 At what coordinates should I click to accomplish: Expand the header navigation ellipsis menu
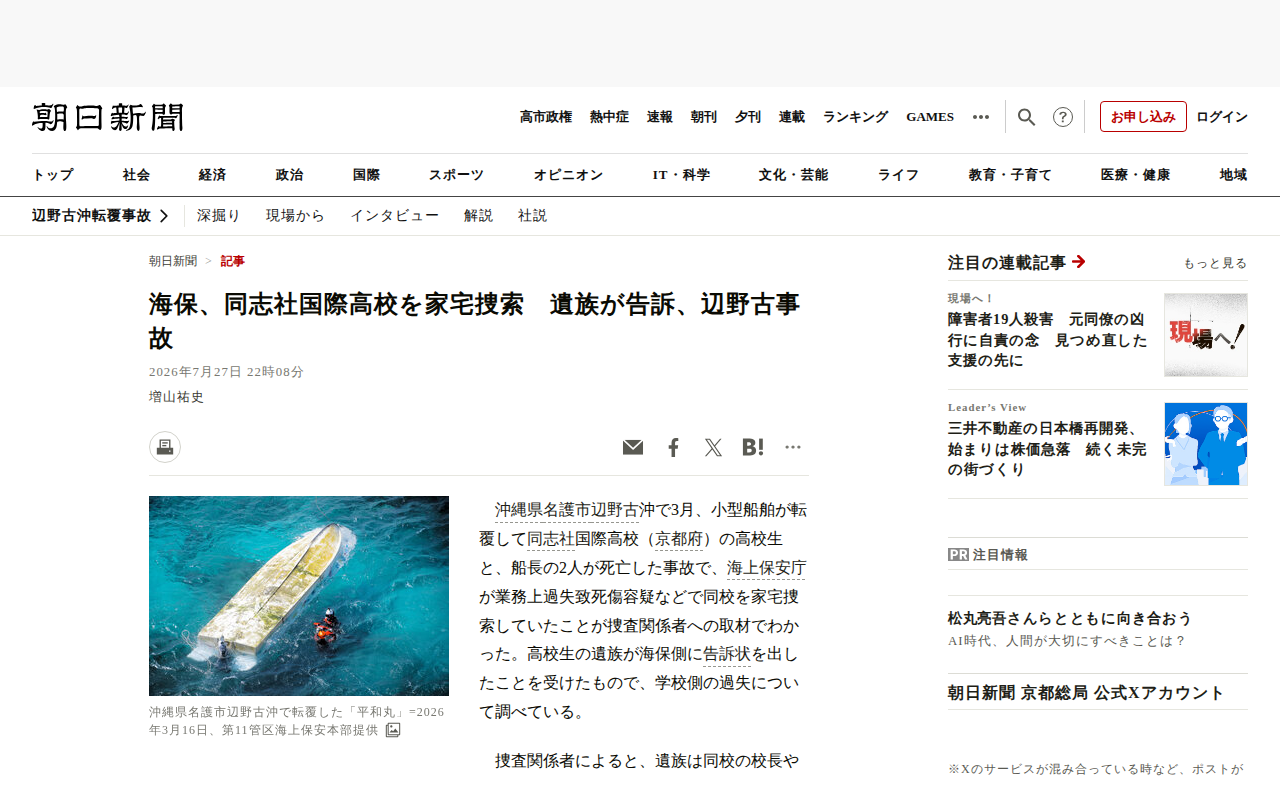coord(981,117)
